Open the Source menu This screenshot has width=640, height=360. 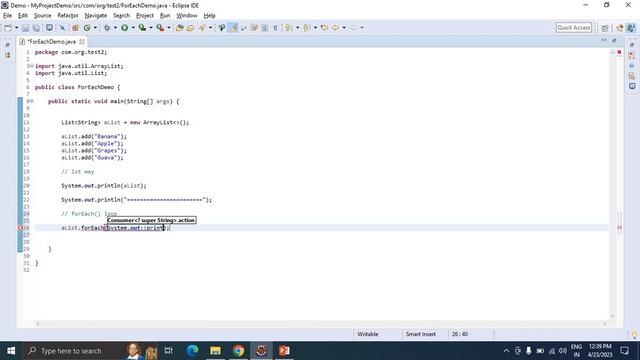coord(42,16)
